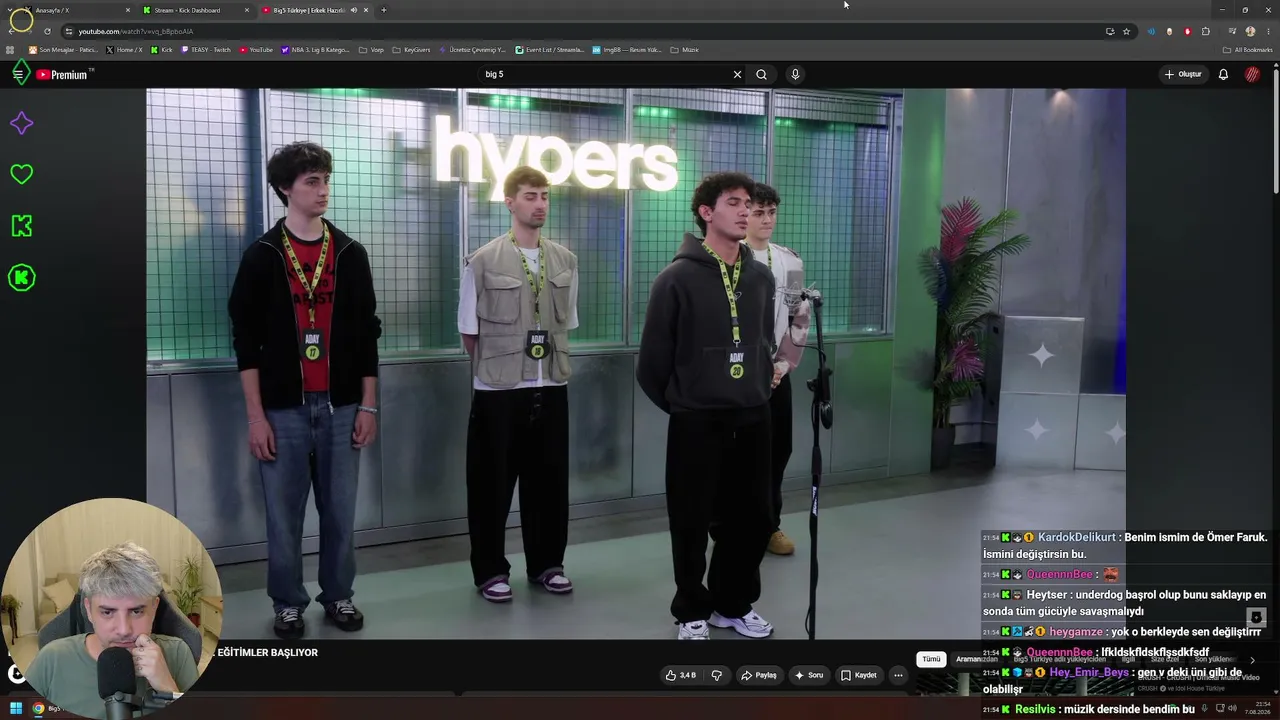
Task: Clear the YouTube search box text
Action: [737, 74]
